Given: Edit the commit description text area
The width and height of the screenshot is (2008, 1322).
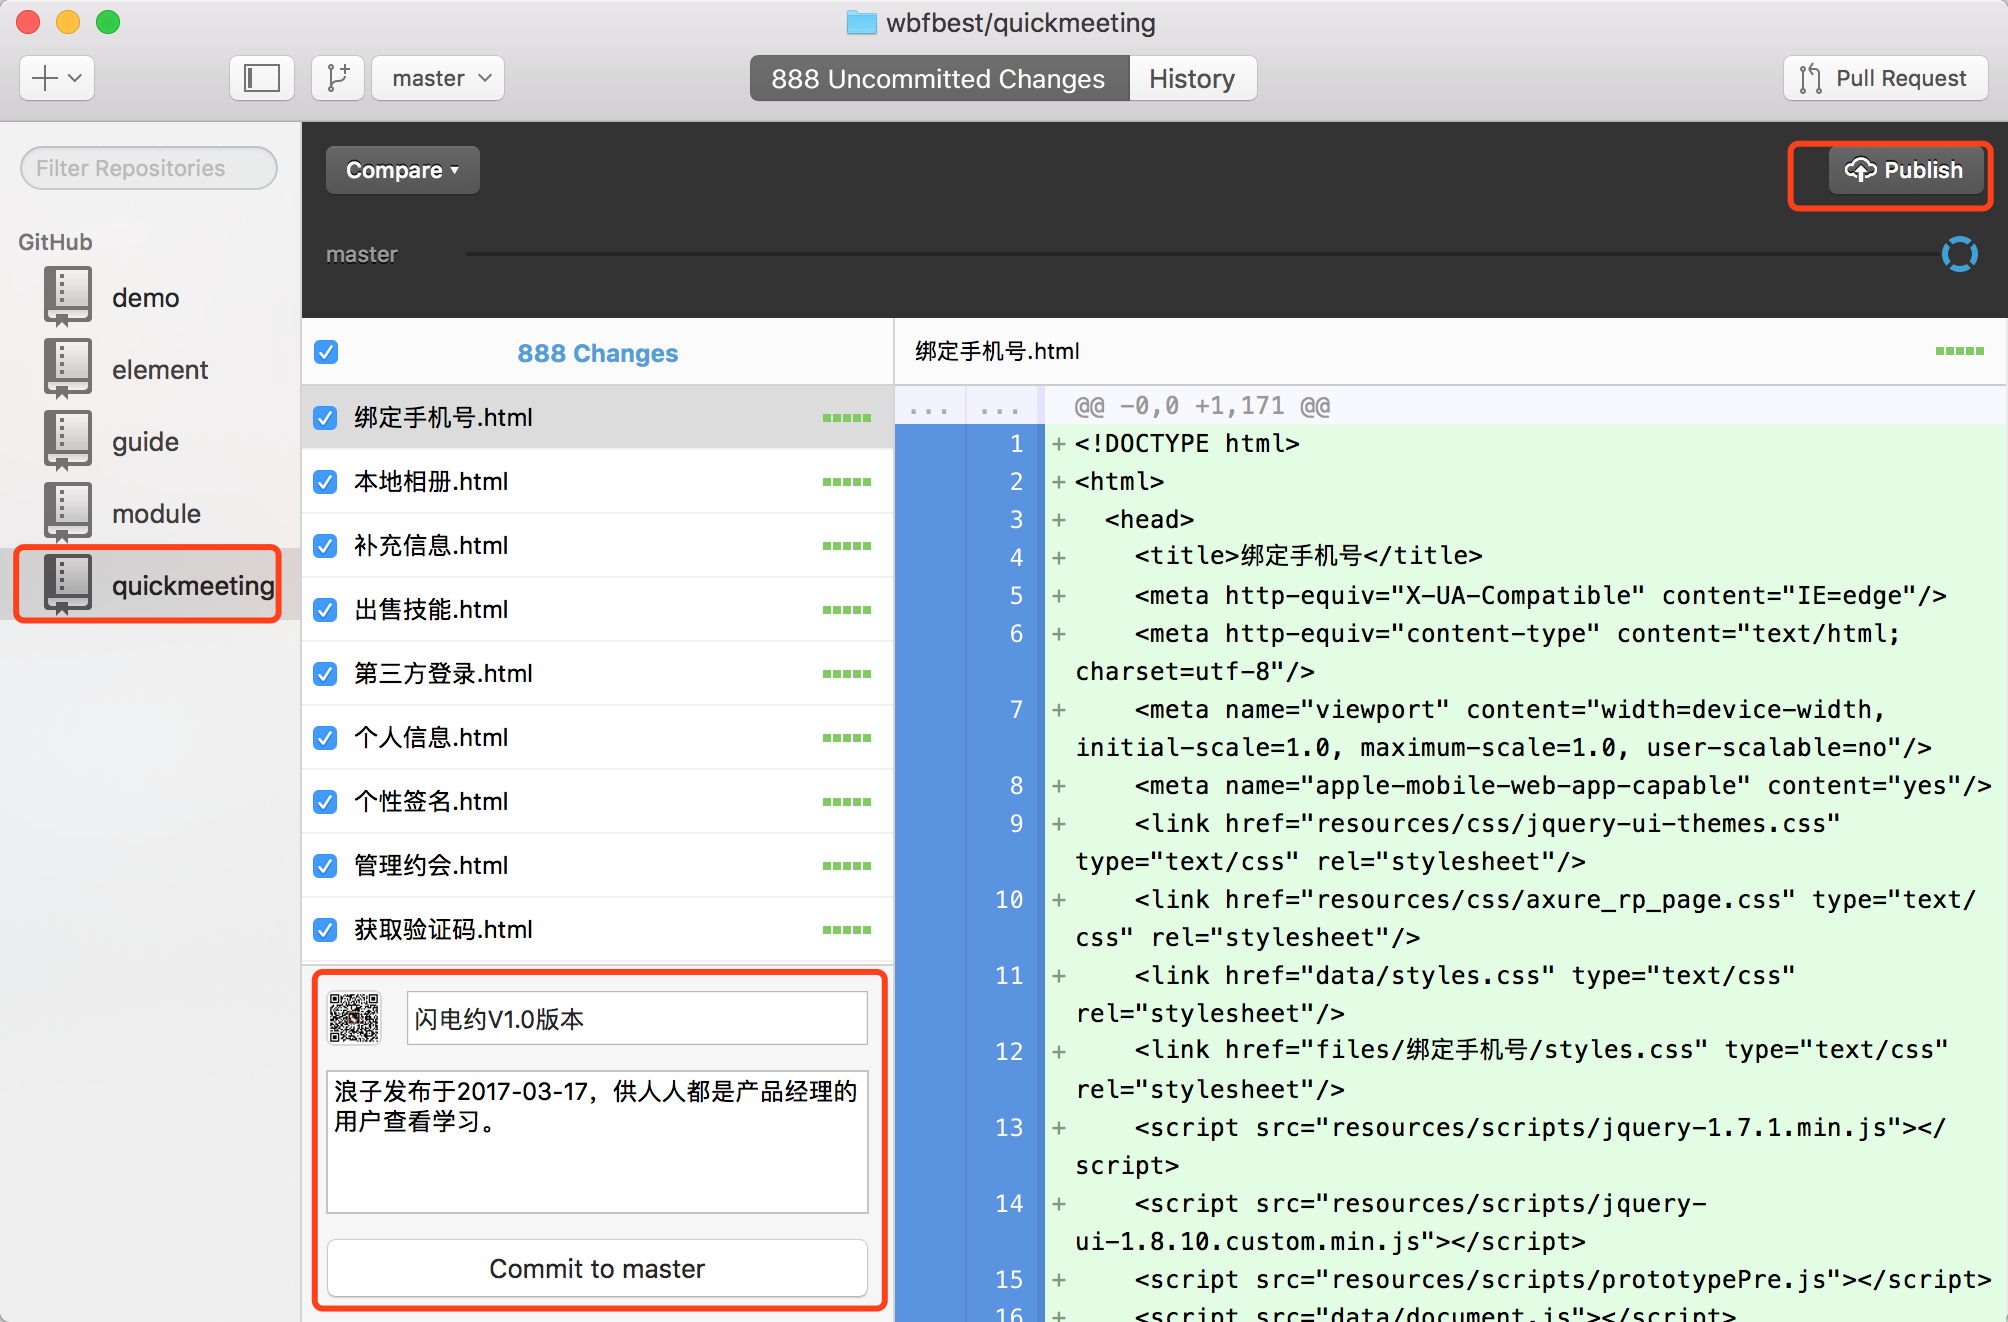Looking at the screenshot, I should (x=597, y=1142).
